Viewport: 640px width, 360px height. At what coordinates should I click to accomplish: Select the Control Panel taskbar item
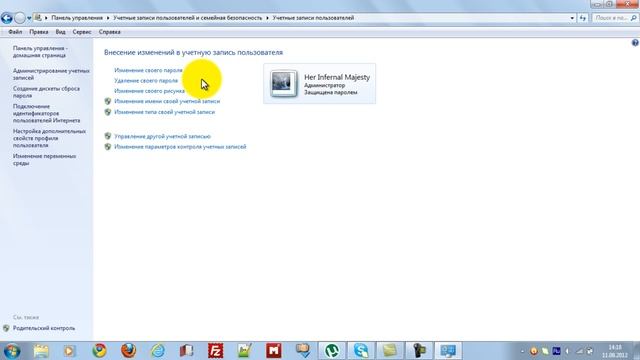[448, 351]
